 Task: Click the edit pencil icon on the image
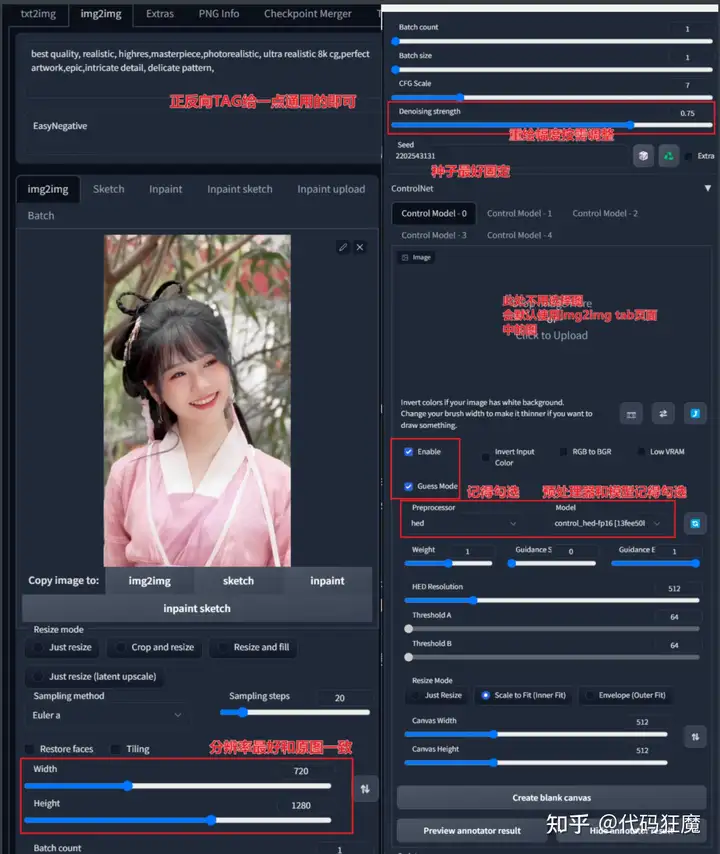pyautogui.click(x=343, y=247)
